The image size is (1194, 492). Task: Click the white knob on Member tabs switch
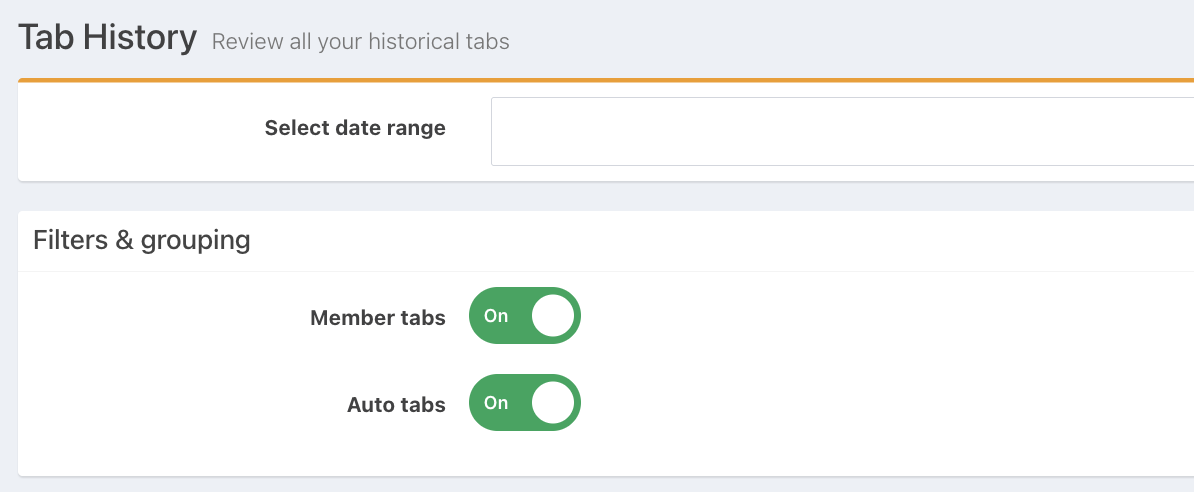click(x=553, y=316)
